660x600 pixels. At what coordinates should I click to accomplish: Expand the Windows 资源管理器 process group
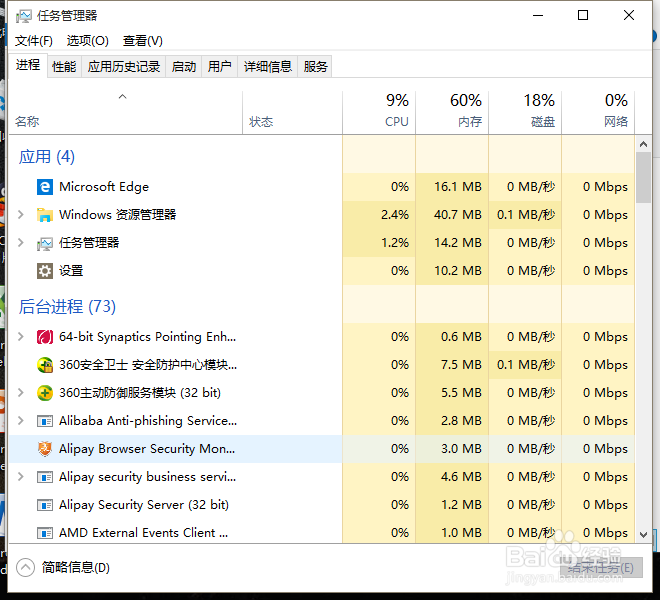coord(21,215)
